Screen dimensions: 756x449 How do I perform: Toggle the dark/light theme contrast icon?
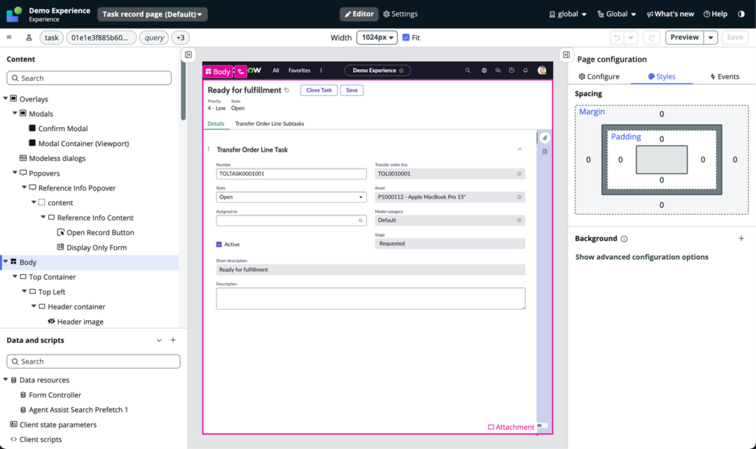point(741,14)
